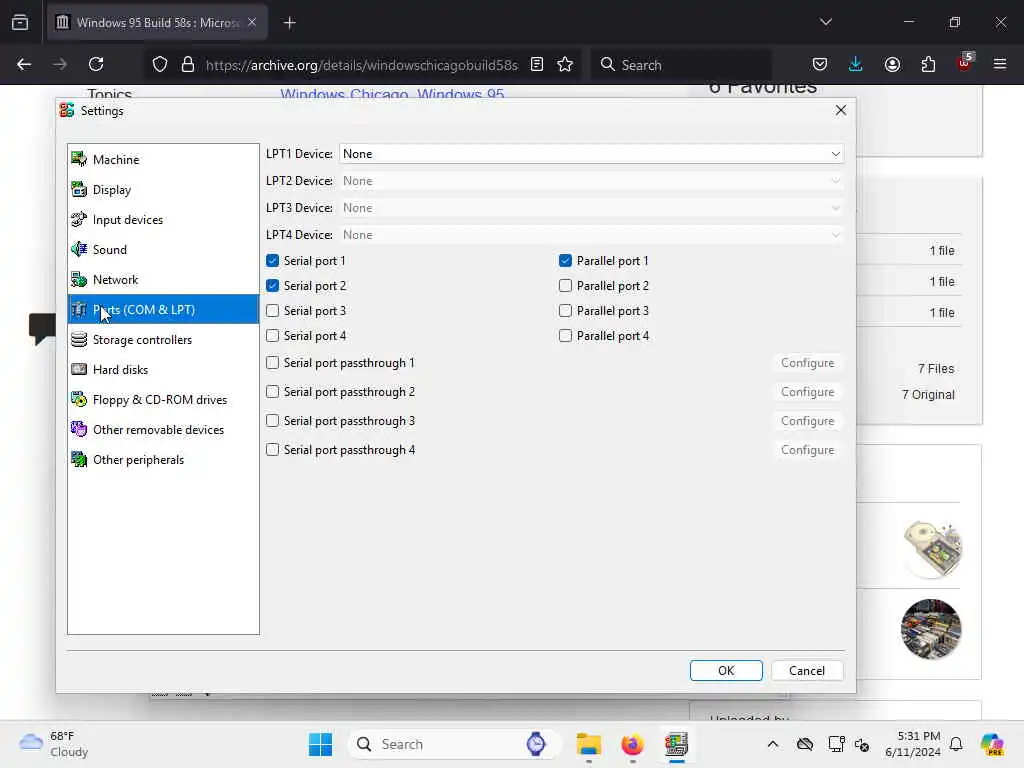Click the Firefox Search box
The height and width of the screenshot is (768, 1024).
point(681,65)
